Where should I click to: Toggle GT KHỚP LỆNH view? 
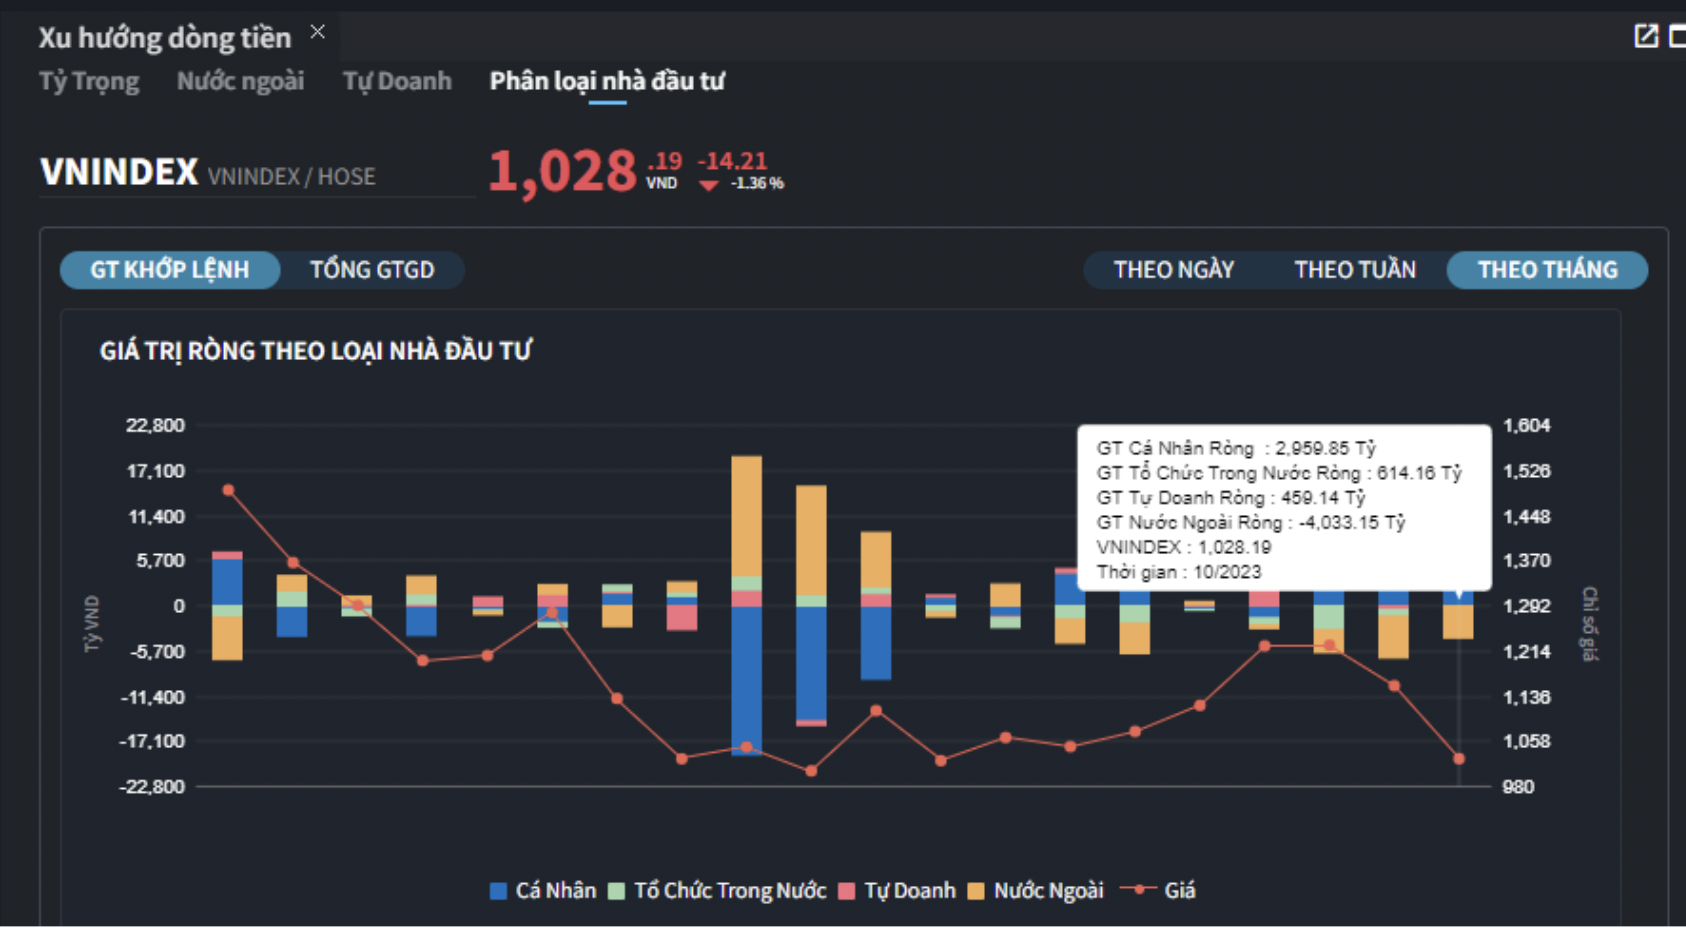(170, 270)
